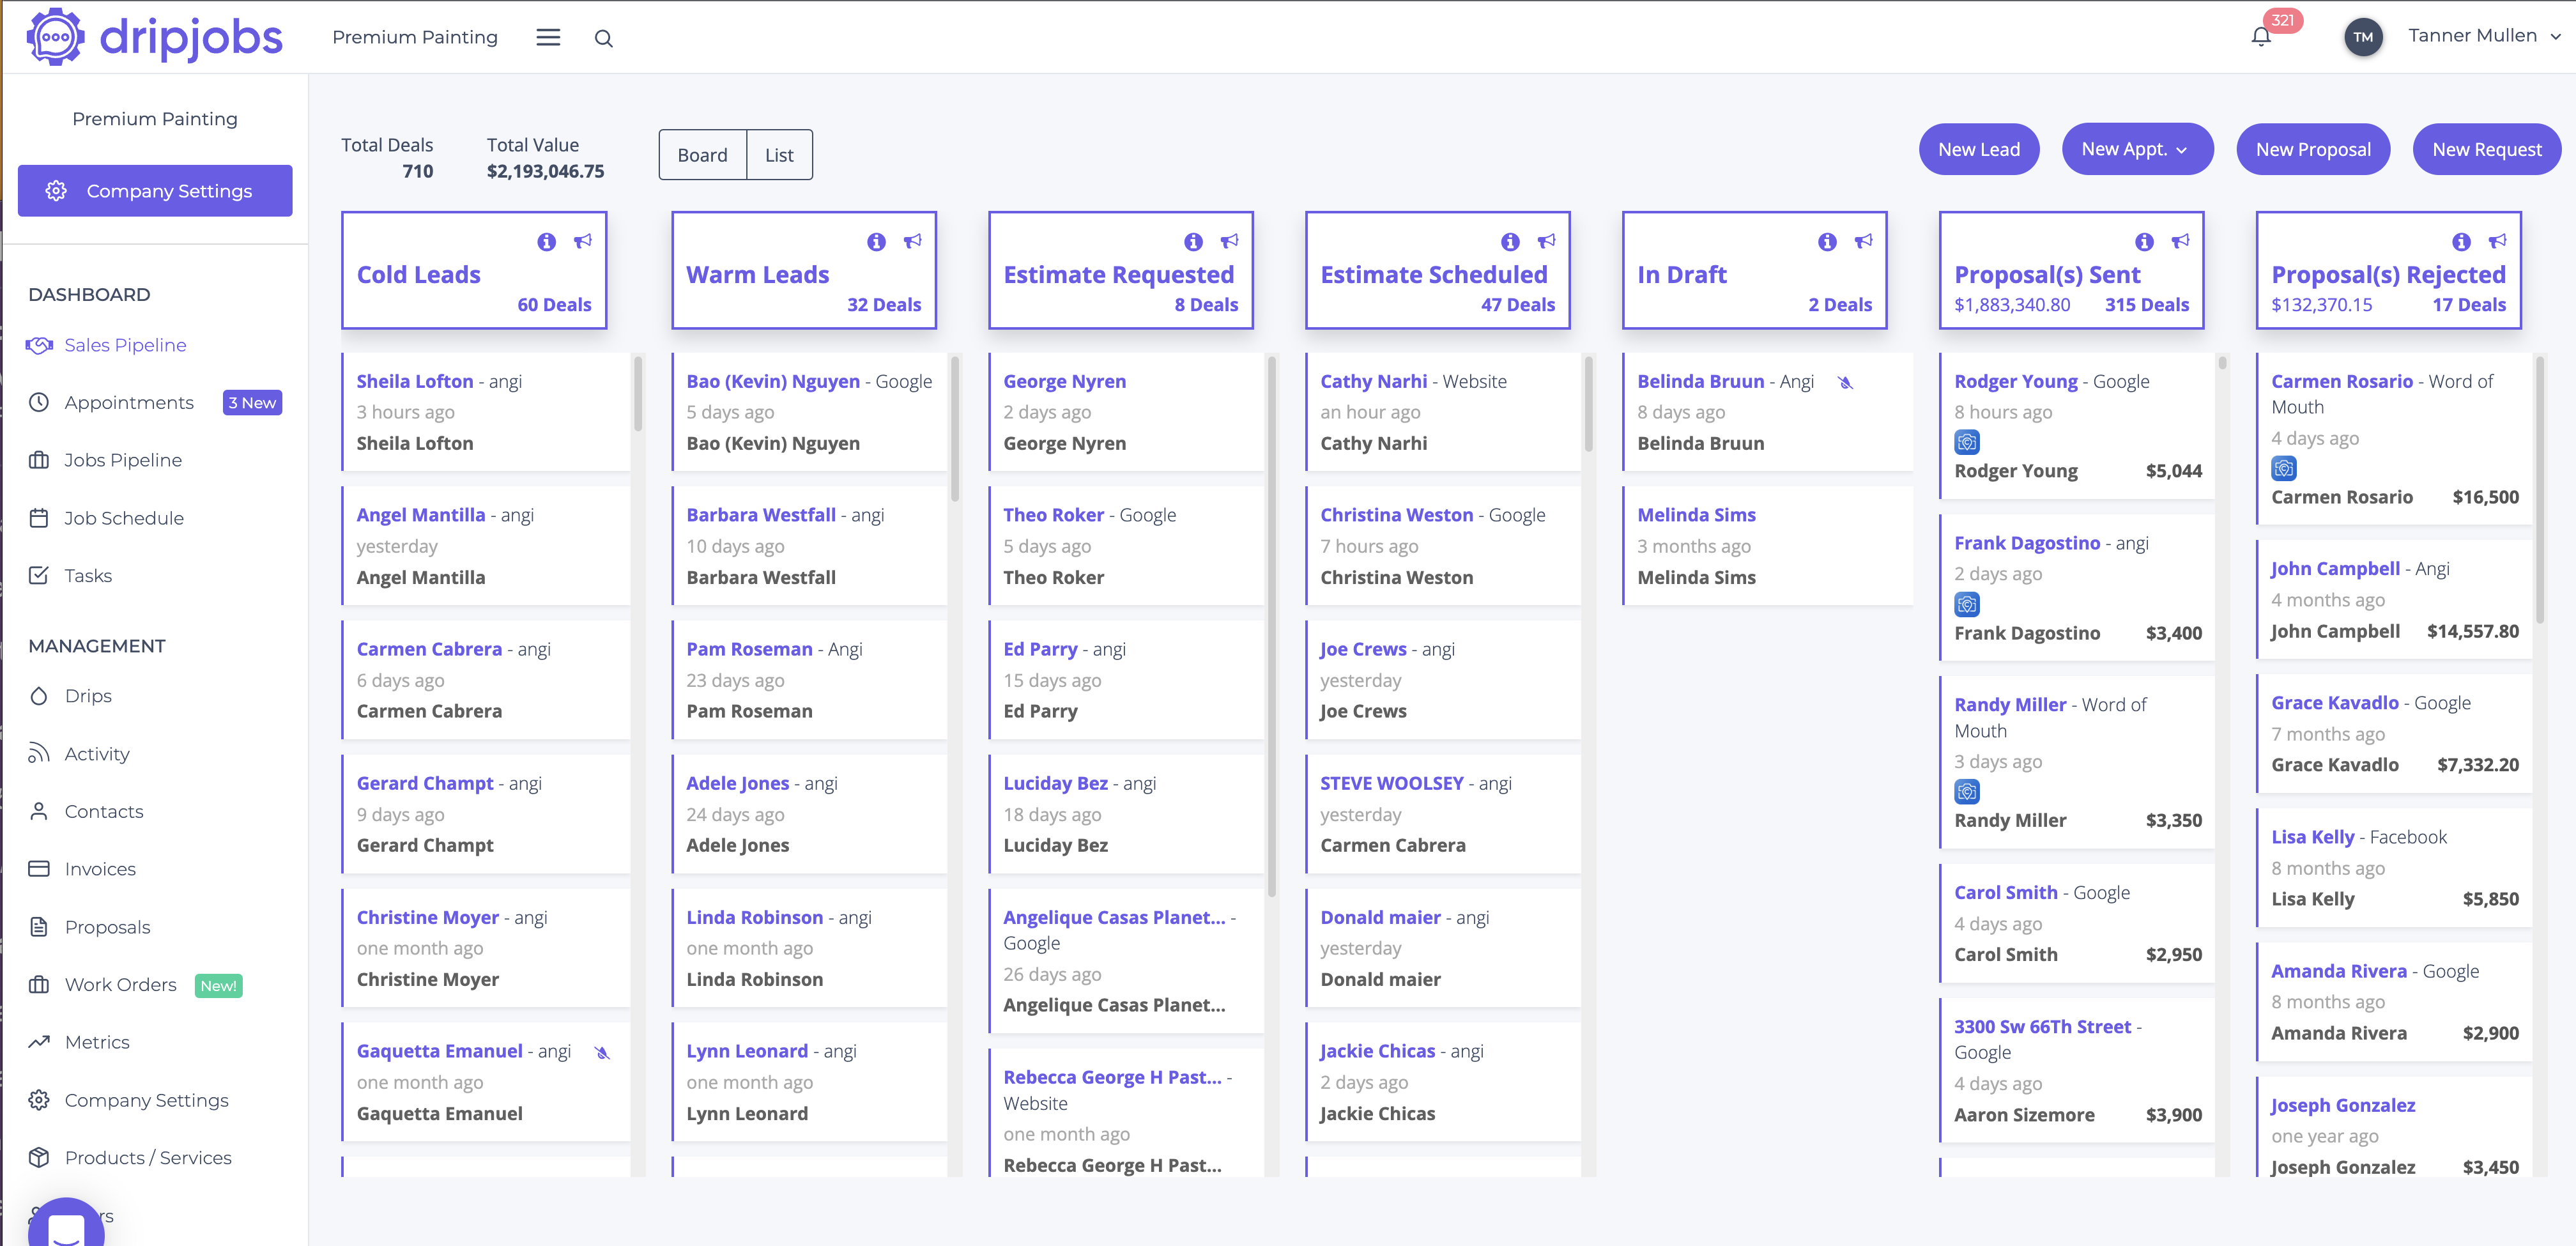The height and width of the screenshot is (1246, 2576).
Task: Open Bao (Kevin) Nguyen lead link
Action: (x=773, y=381)
